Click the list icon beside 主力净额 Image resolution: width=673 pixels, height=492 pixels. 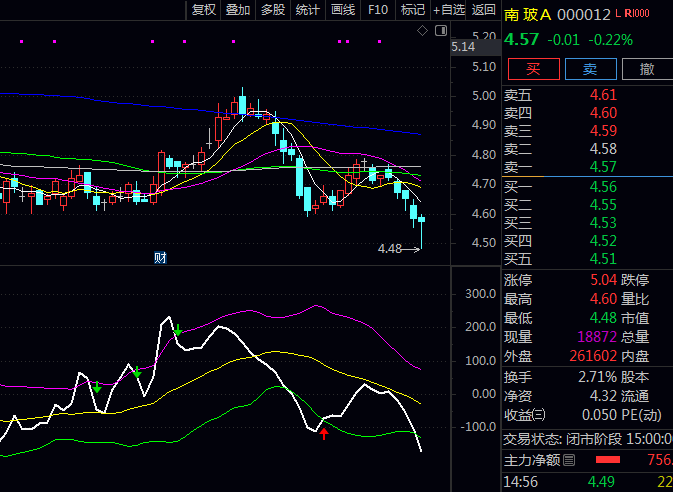[569, 460]
